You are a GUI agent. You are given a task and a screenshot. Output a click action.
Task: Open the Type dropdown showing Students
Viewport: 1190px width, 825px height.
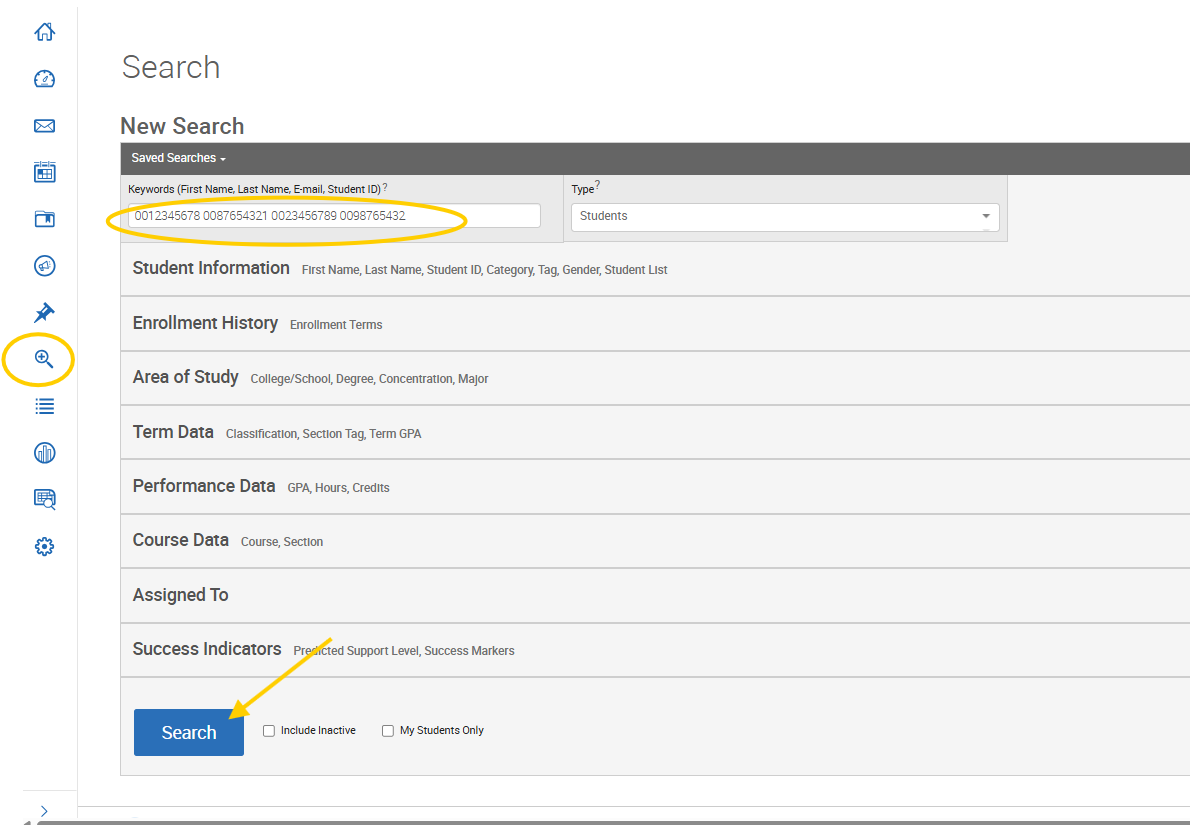(x=784, y=216)
